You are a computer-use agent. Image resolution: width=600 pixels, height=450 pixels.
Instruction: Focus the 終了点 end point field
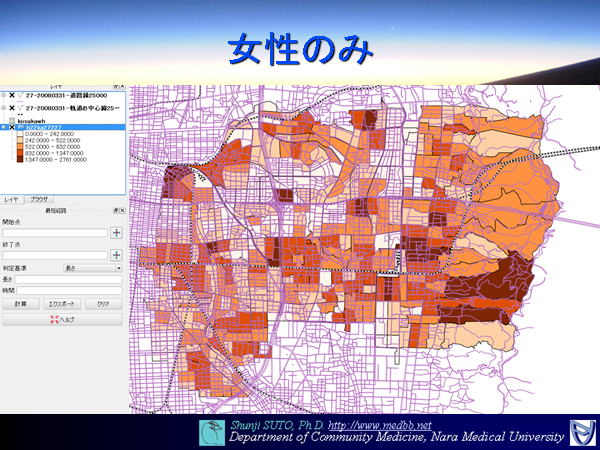click(x=55, y=255)
